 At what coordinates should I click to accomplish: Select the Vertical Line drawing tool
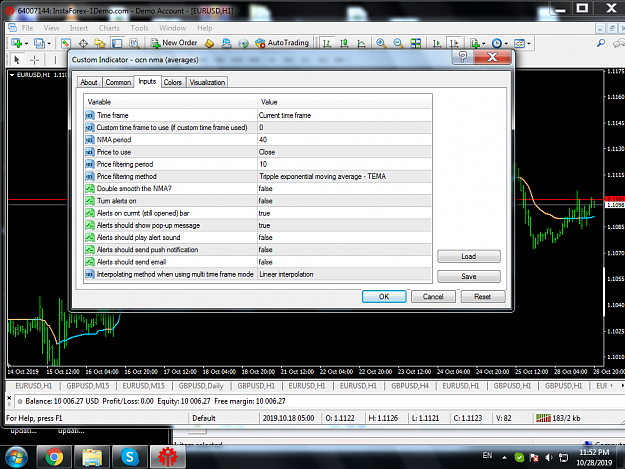coord(55,60)
